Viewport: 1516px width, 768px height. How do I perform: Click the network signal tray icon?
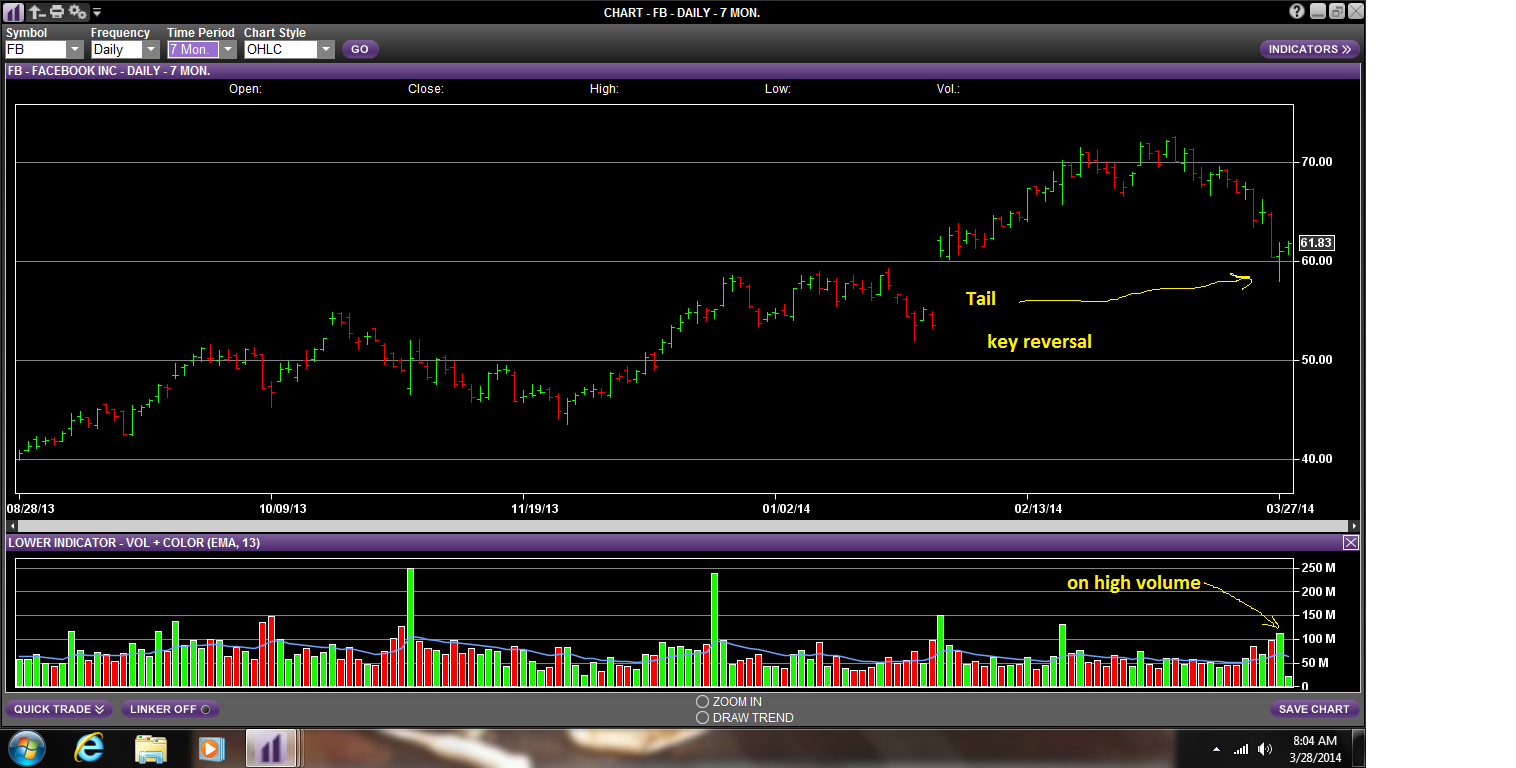pyautogui.click(x=1241, y=749)
